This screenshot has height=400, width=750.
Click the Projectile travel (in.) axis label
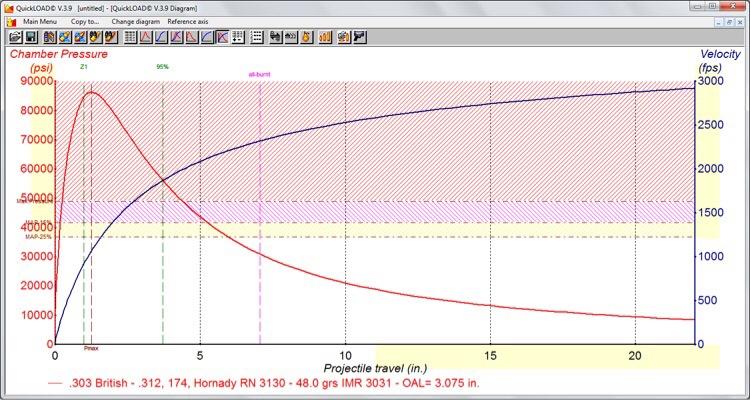375,368
